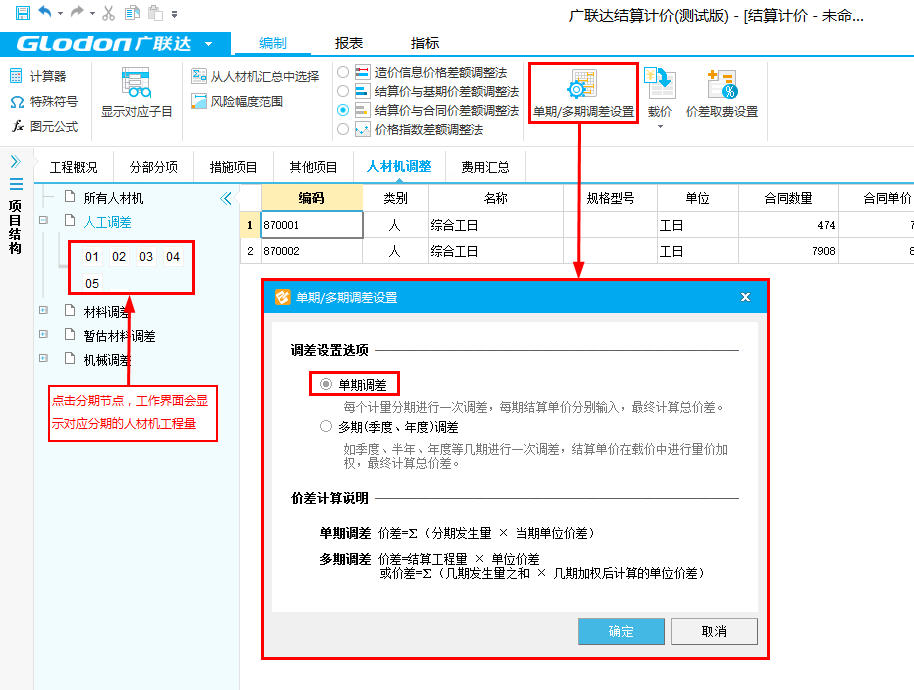The image size is (914, 690).
Task: Switch to the 报表 ribbon tab
Action: (349, 43)
